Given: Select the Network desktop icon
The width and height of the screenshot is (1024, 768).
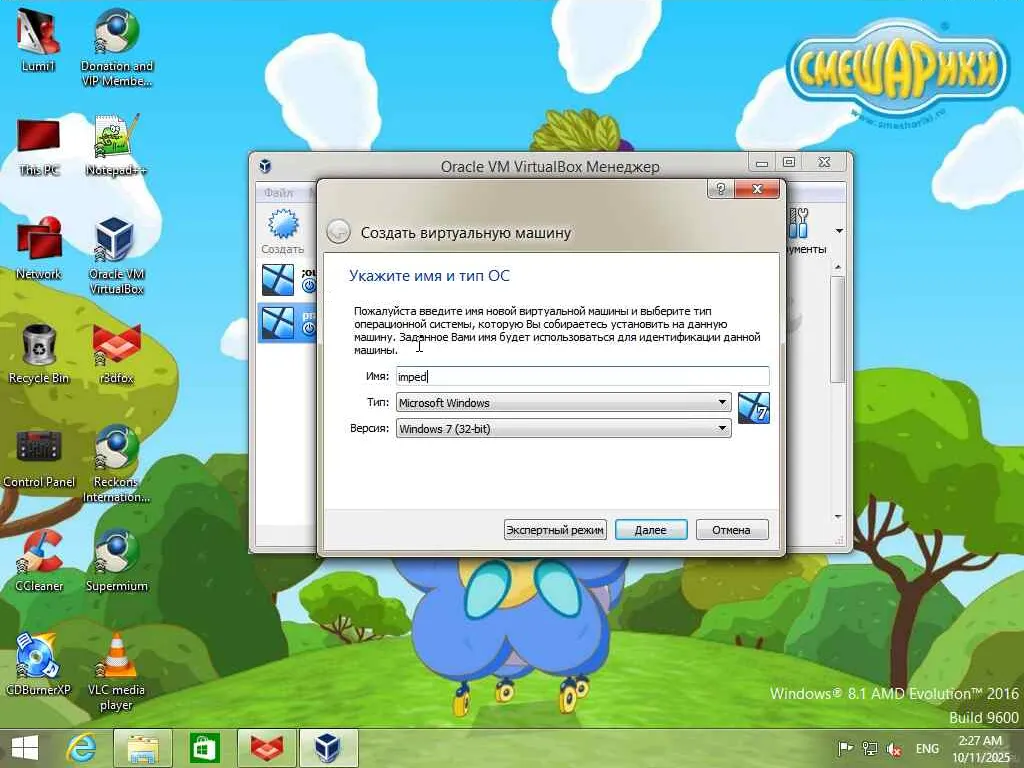Looking at the screenshot, I should coord(39,248).
